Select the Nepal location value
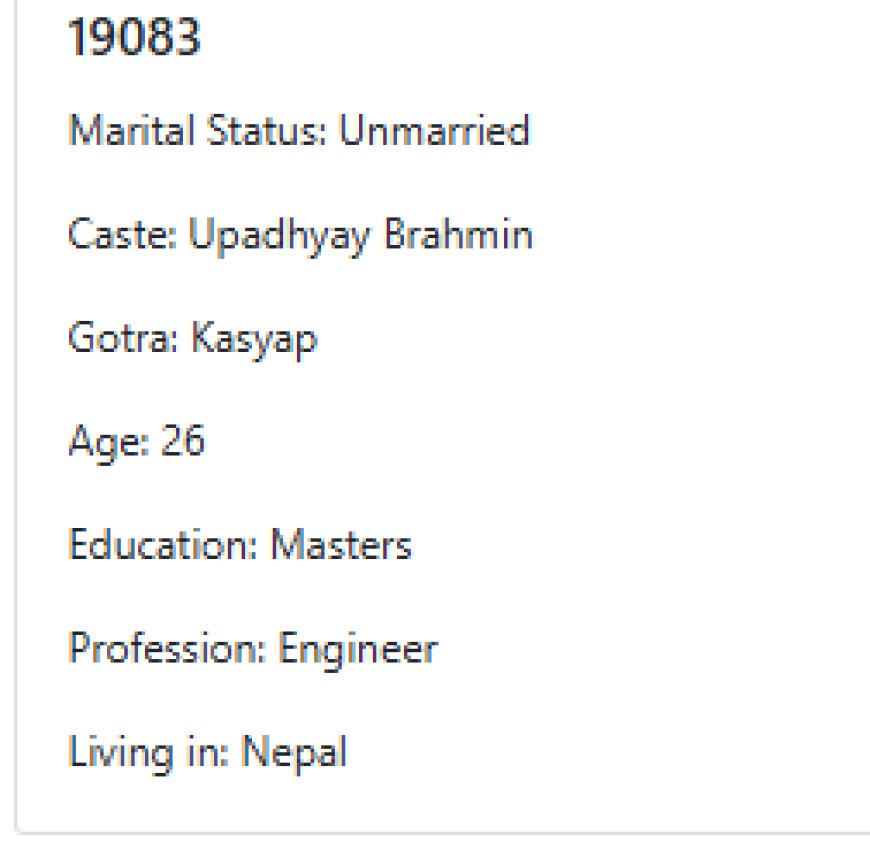The image size is (870, 842). (296, 753)
